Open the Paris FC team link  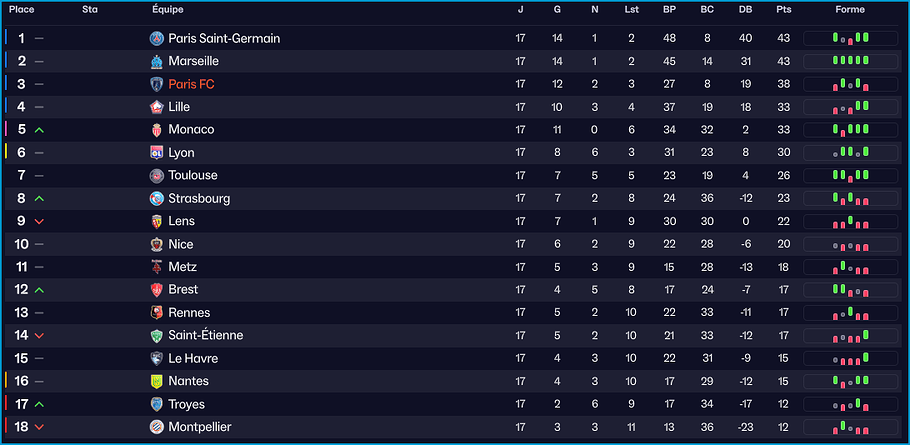coord(191,84)
